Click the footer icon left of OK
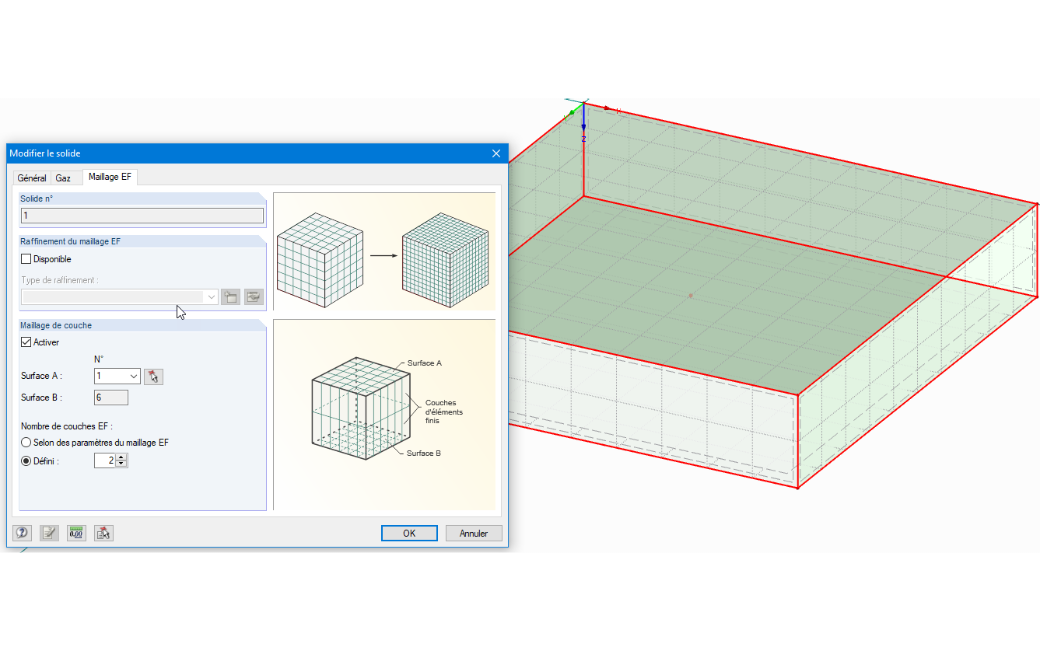Viewport: 1040px width, 651px height. pyautogui.click(x=103, y=533)
